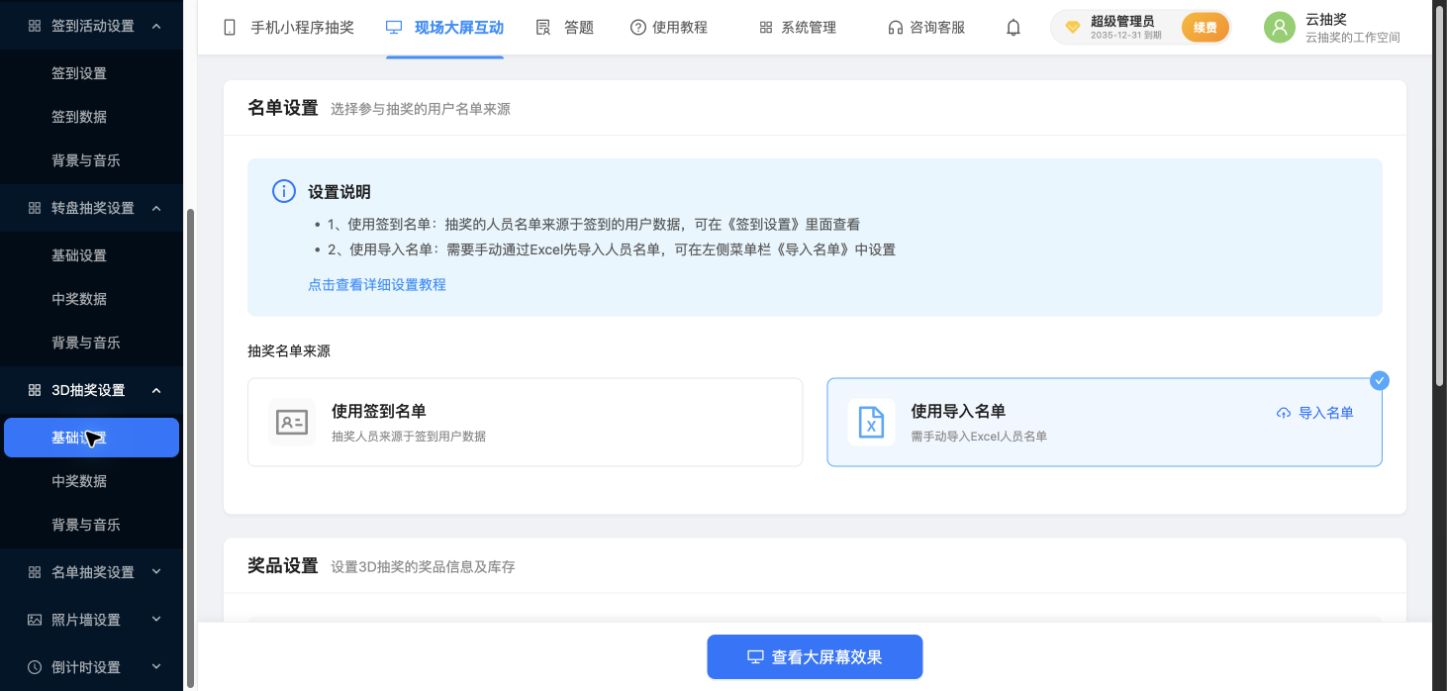Click the grid icon beside 签到活动设置
This screenshot has width=1447, height=691.
click(34, 26)
